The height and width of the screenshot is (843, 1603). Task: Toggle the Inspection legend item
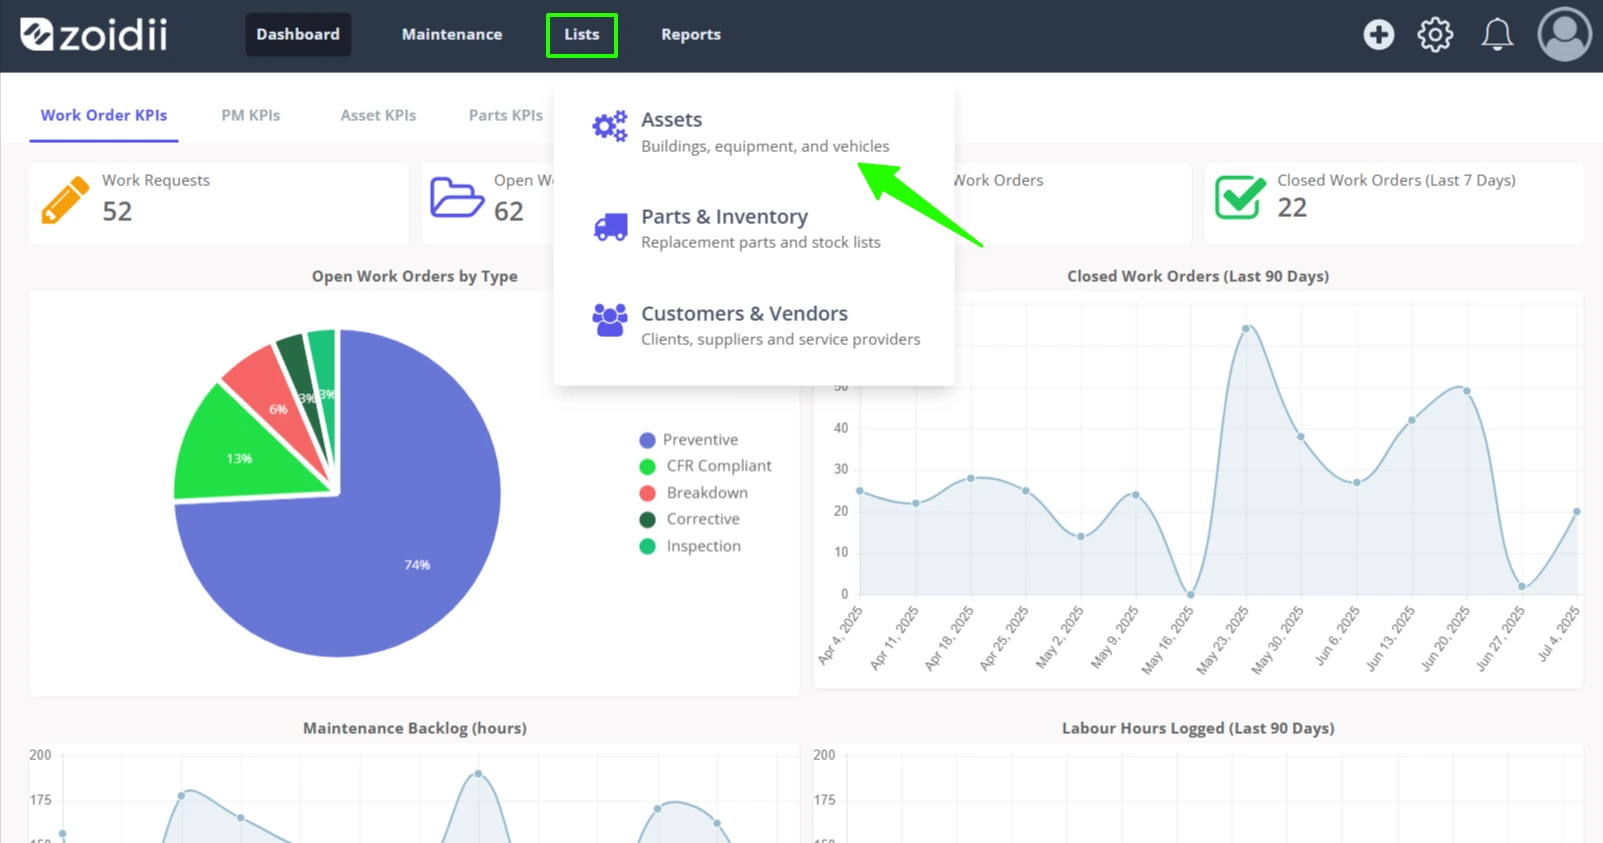pos(690,546)
